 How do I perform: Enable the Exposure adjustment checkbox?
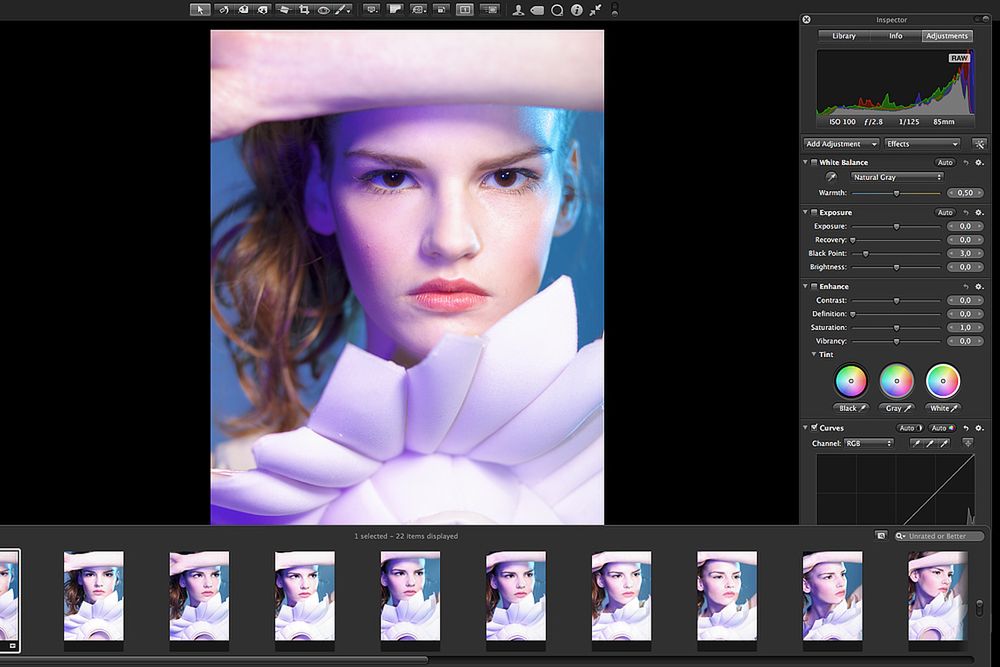pos(814,212)
